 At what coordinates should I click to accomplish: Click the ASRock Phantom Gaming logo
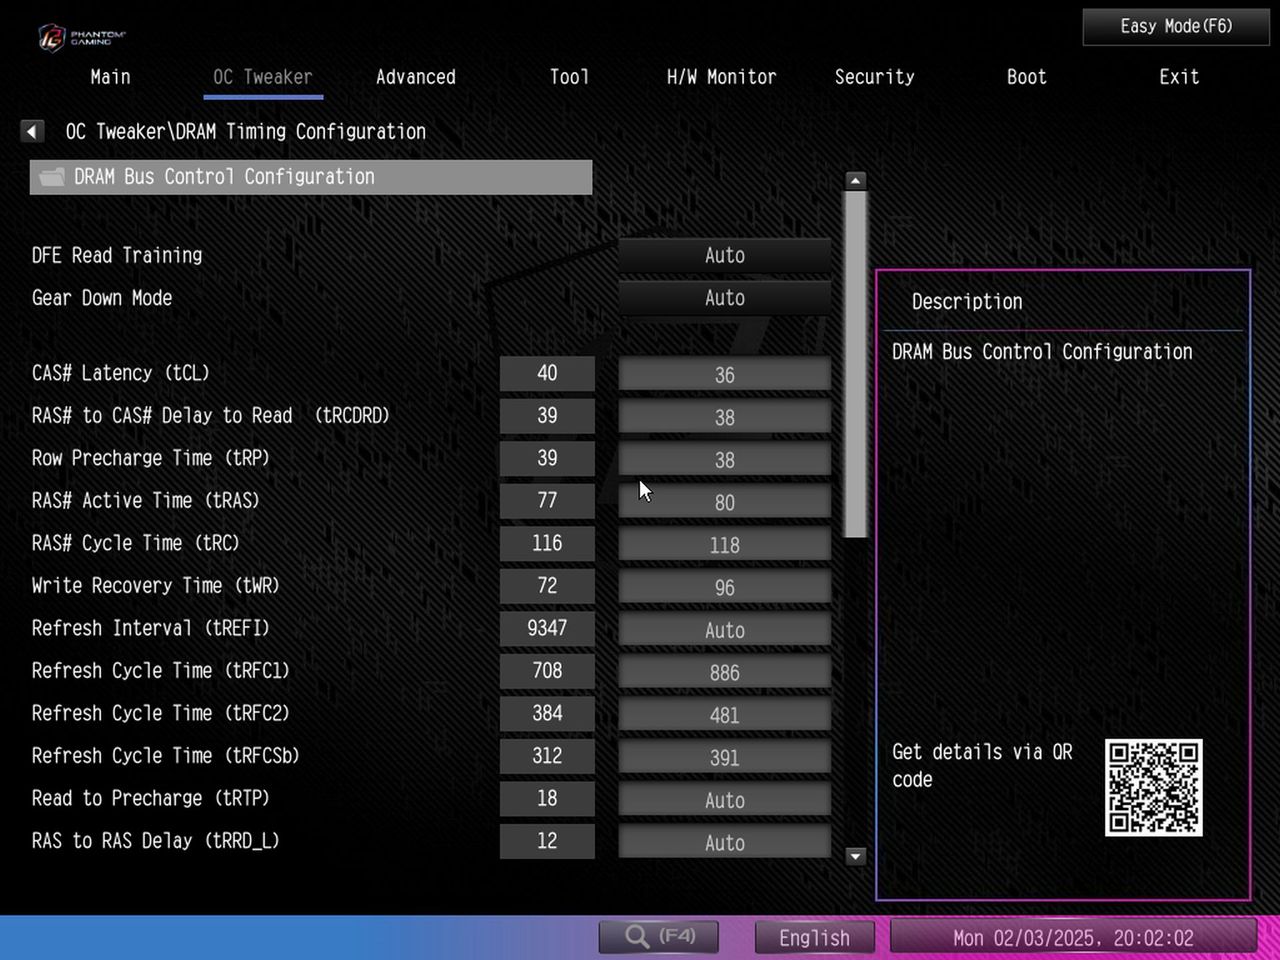pos(82,38)
